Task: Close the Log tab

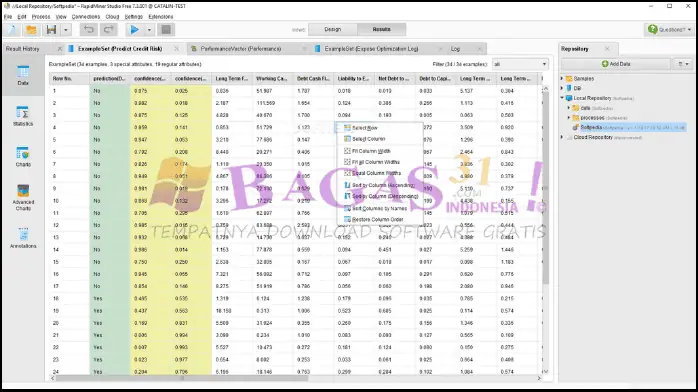Action: [x=479, y=48]
